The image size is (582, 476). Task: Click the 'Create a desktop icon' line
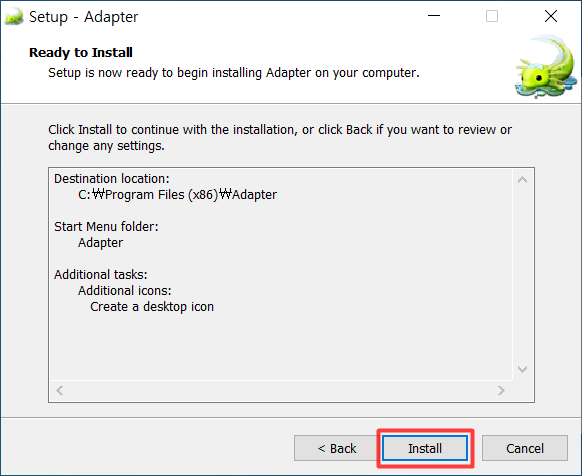coord(152,307)
